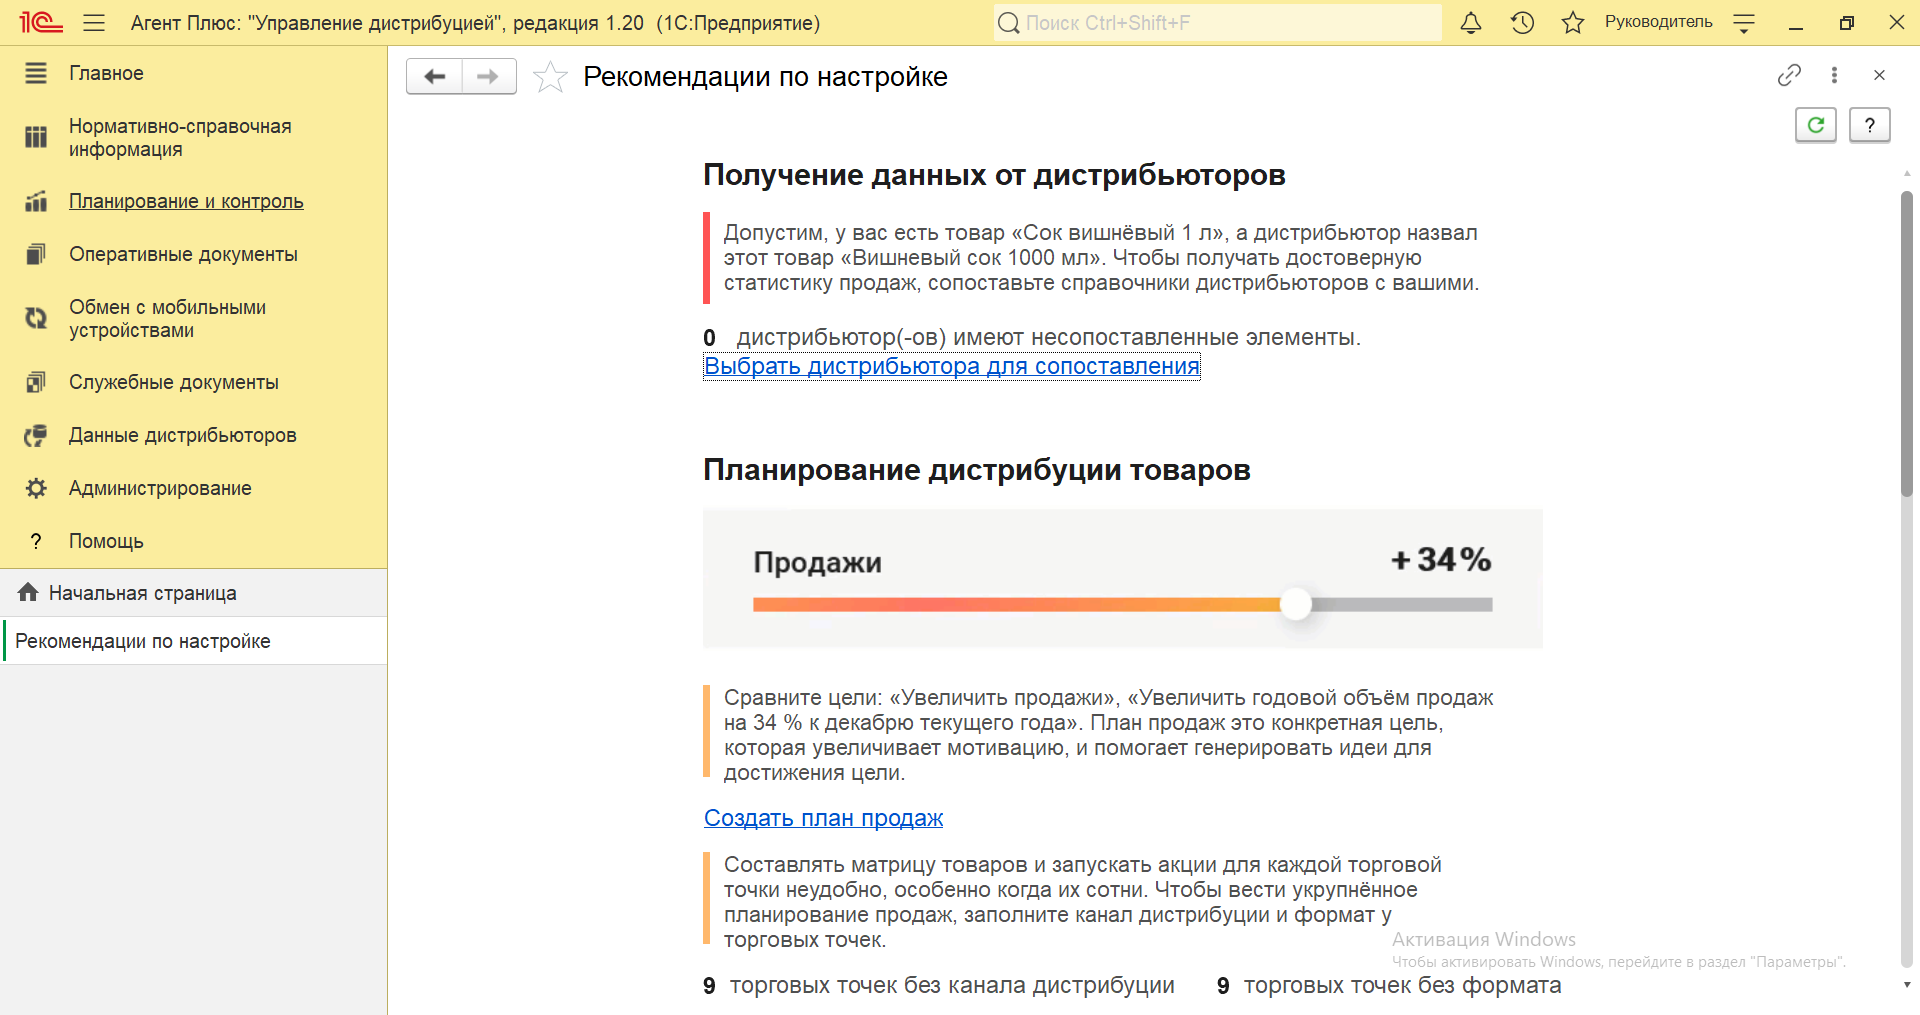
Task: Click text 9 торговых точек без канала дистрибуции
Action: [x=939, y=985]
